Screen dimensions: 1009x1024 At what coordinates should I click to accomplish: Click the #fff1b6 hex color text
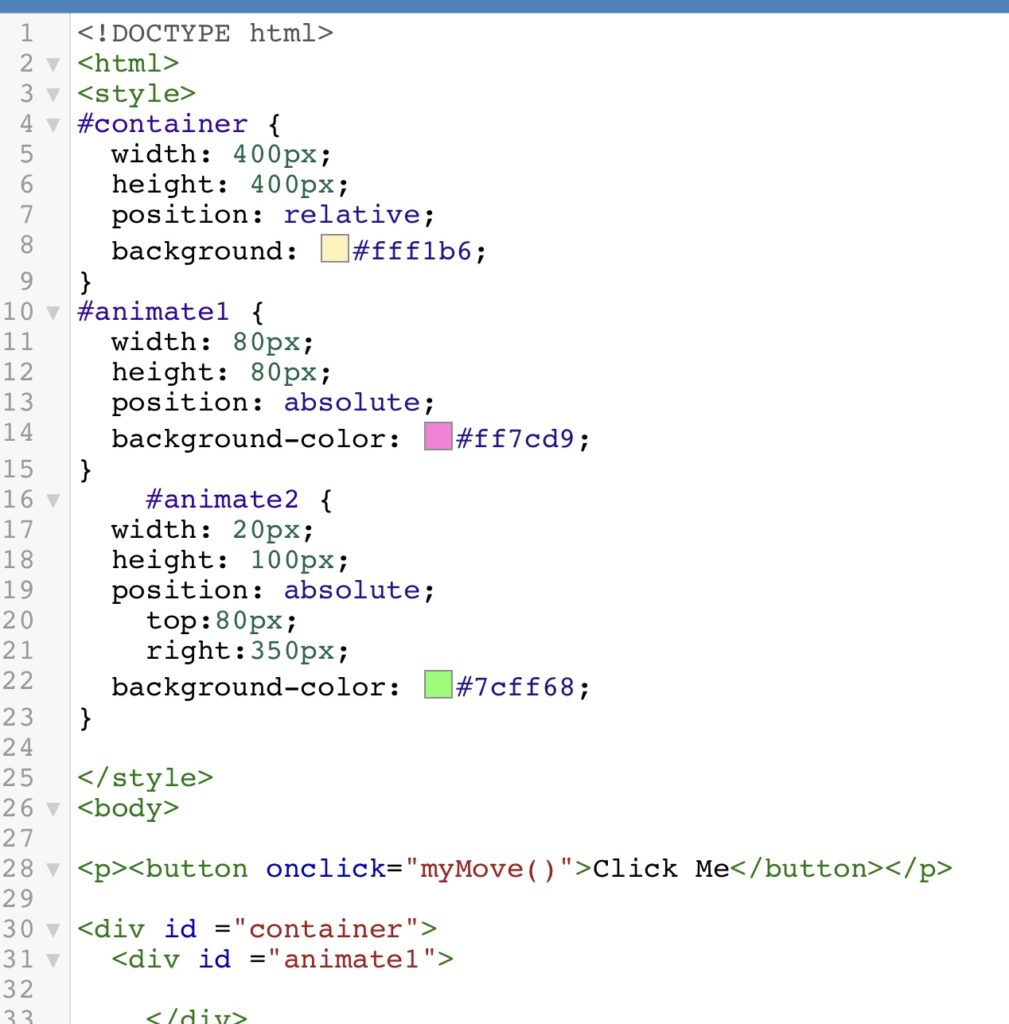pos(411,251)
